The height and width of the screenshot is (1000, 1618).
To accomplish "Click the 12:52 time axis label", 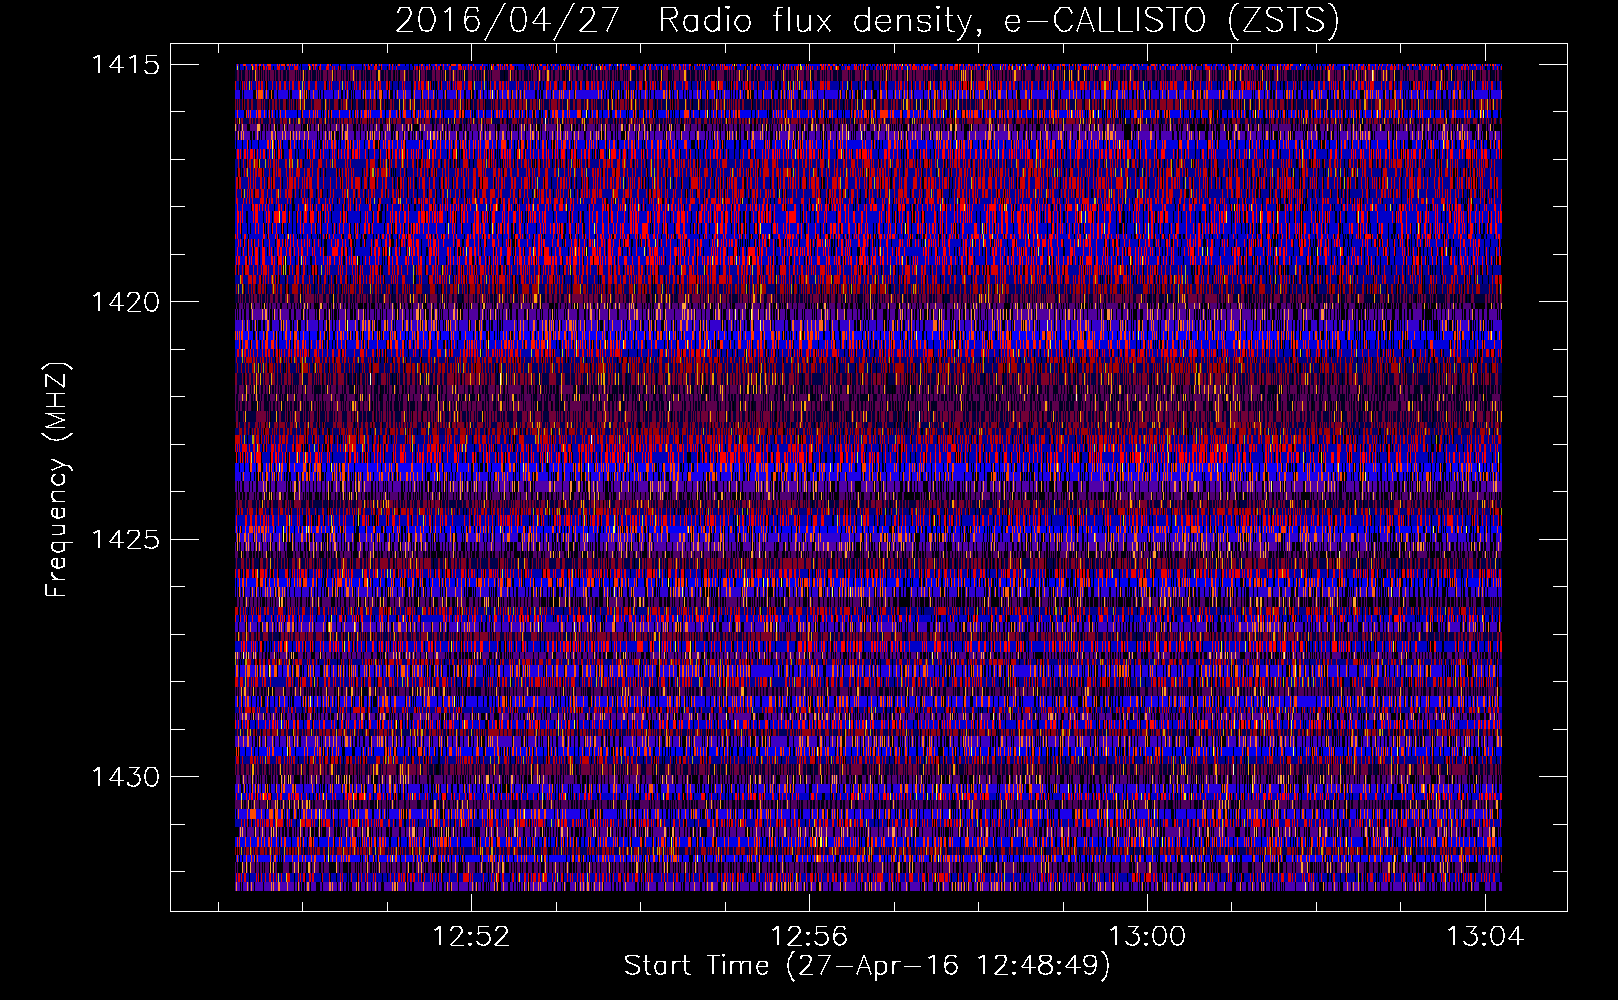I will [471, 936].
